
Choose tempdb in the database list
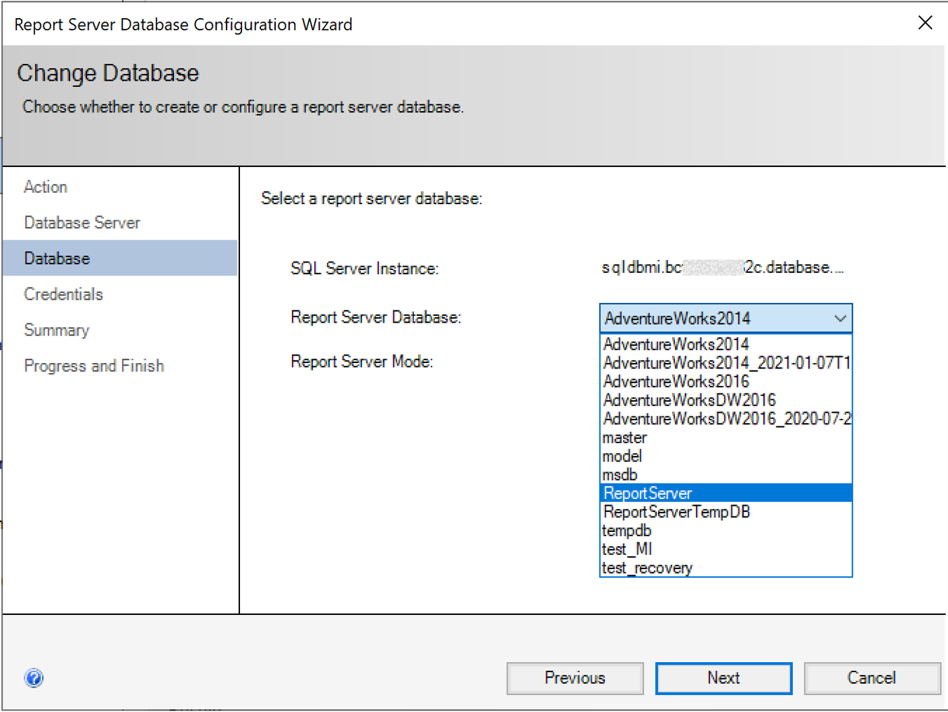coord(627,531)
